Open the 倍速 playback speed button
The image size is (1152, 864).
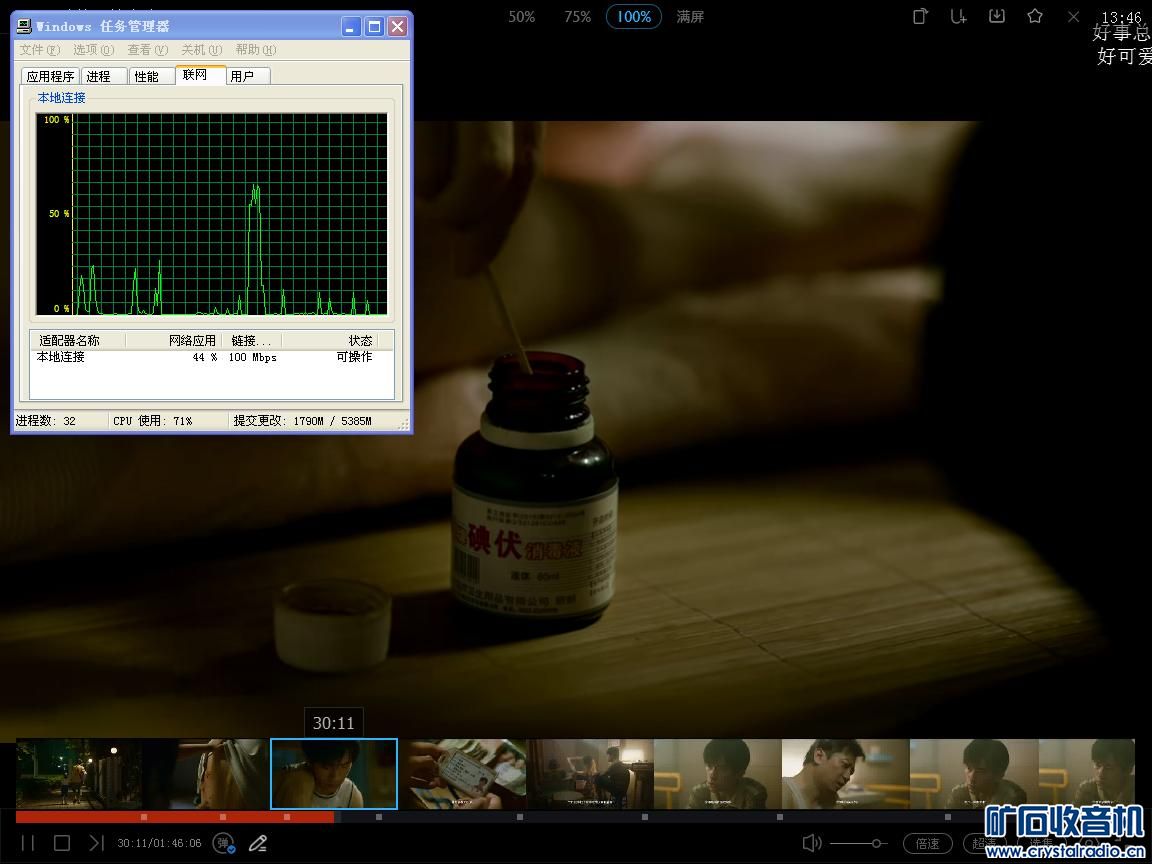pyautogui.click(x=927, y=843)
